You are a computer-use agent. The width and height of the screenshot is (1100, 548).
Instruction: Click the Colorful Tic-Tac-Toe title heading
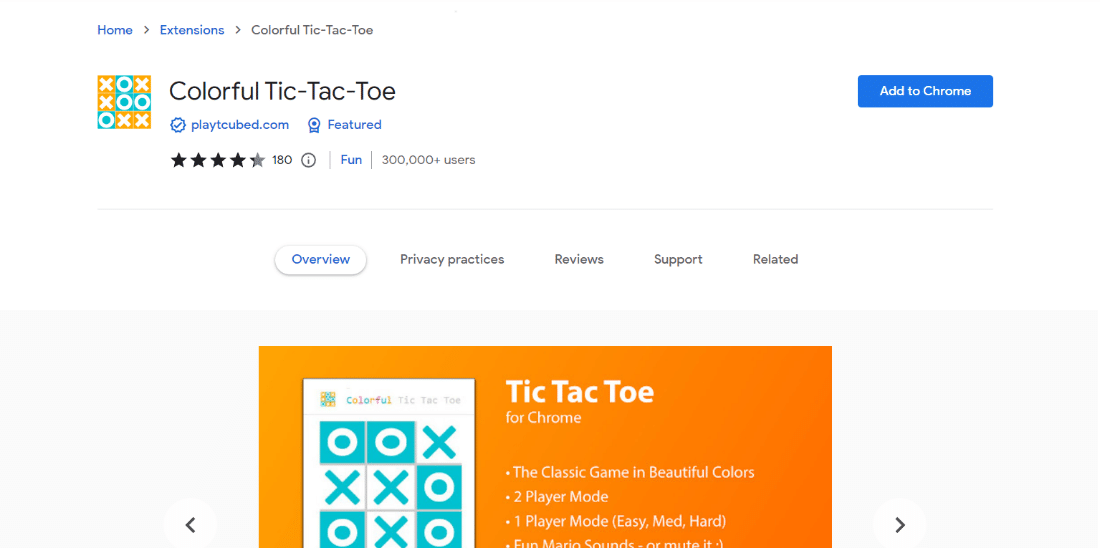pyautogui.click(x=283, y=91)
